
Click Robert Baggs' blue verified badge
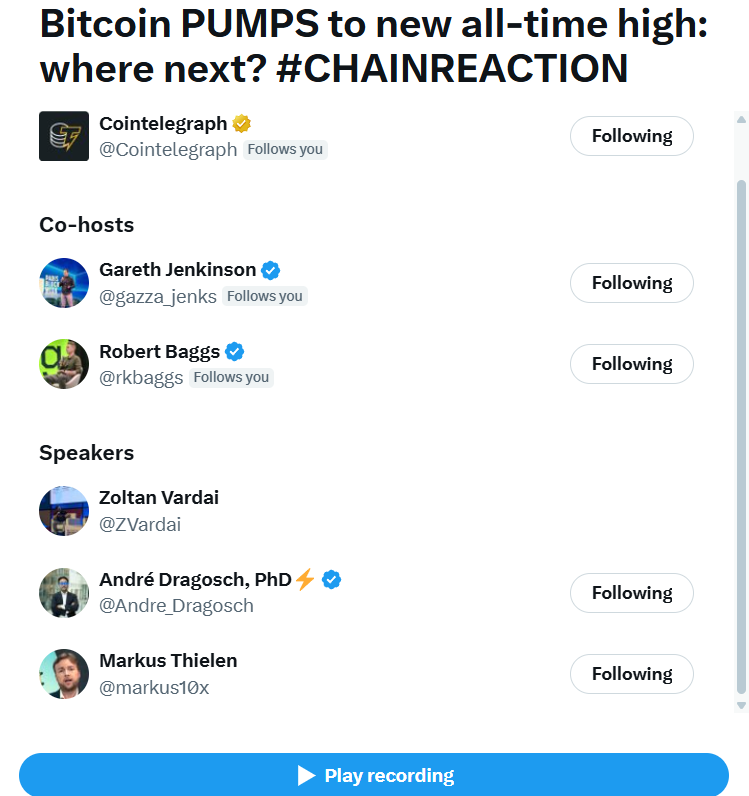(x=235, y=351)
